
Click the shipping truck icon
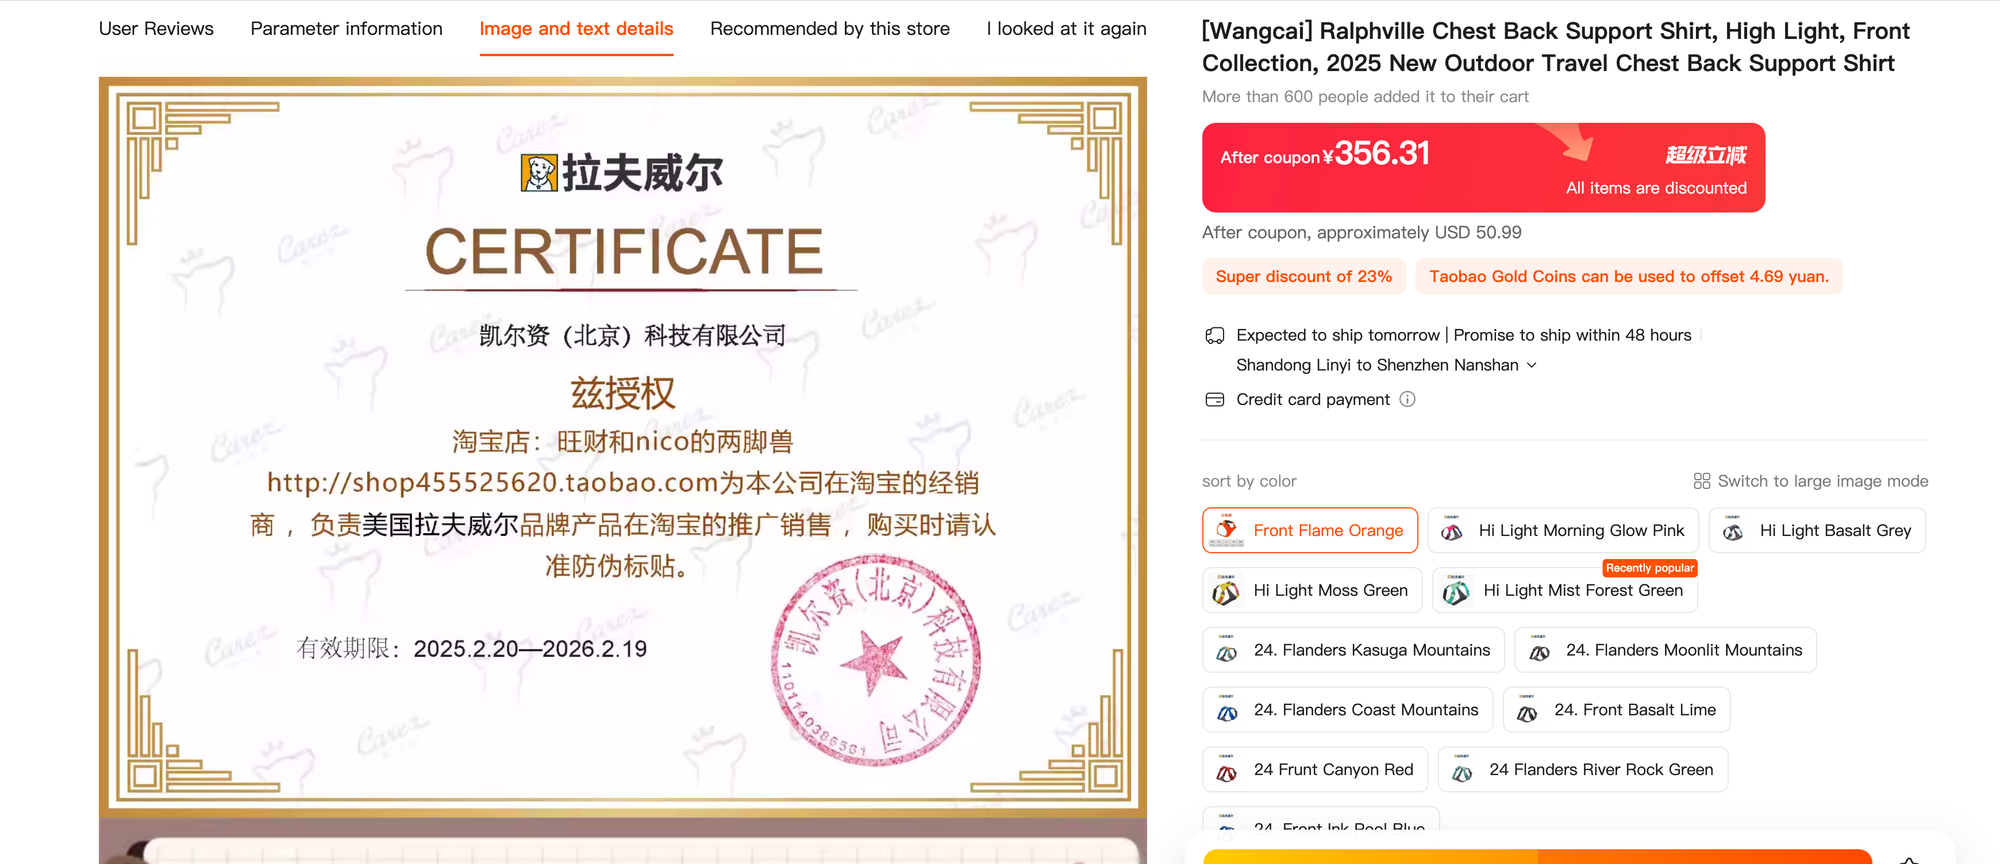(x=1215, y=335)
